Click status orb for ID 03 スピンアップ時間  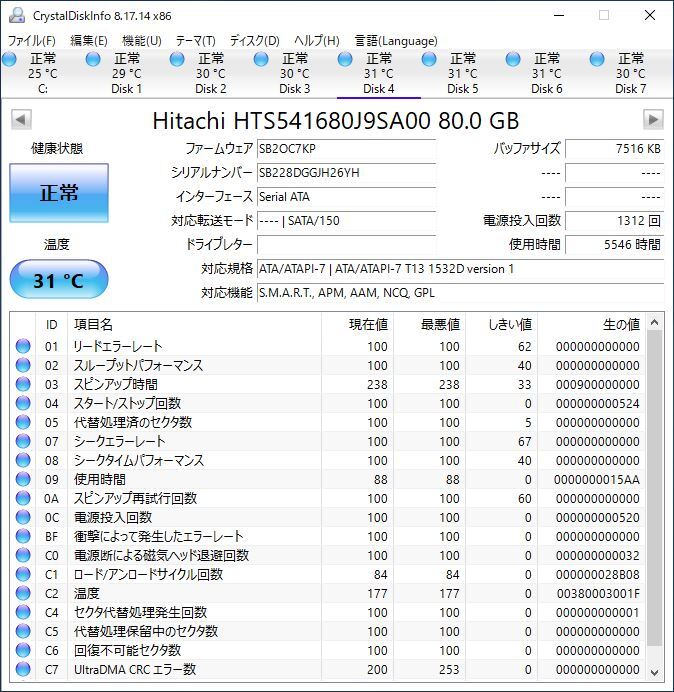(x=23, y=384)
